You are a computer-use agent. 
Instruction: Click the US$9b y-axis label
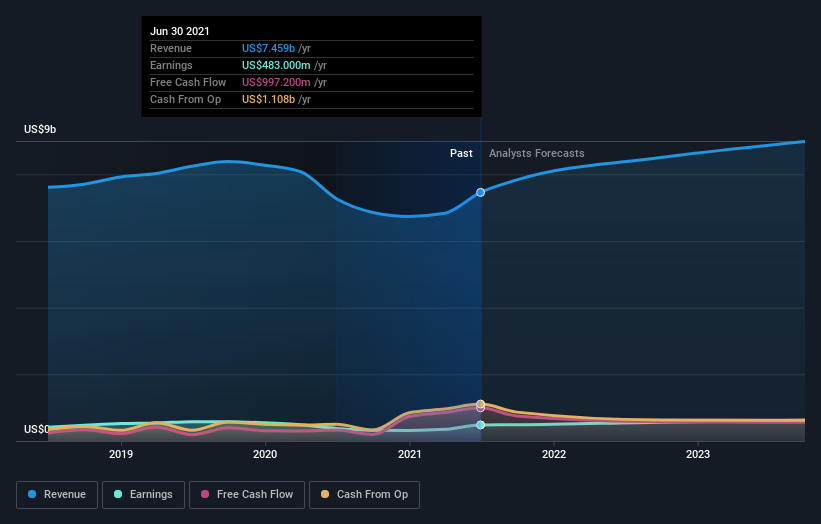[x=40, y=129]
